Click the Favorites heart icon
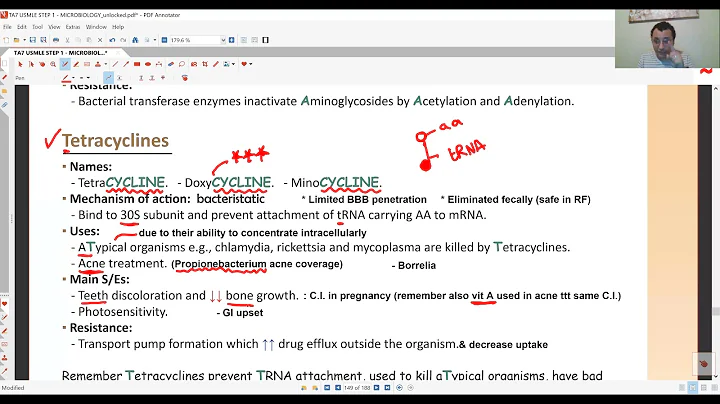The width and height of the screenshot is (720, 404). [244, 64]
